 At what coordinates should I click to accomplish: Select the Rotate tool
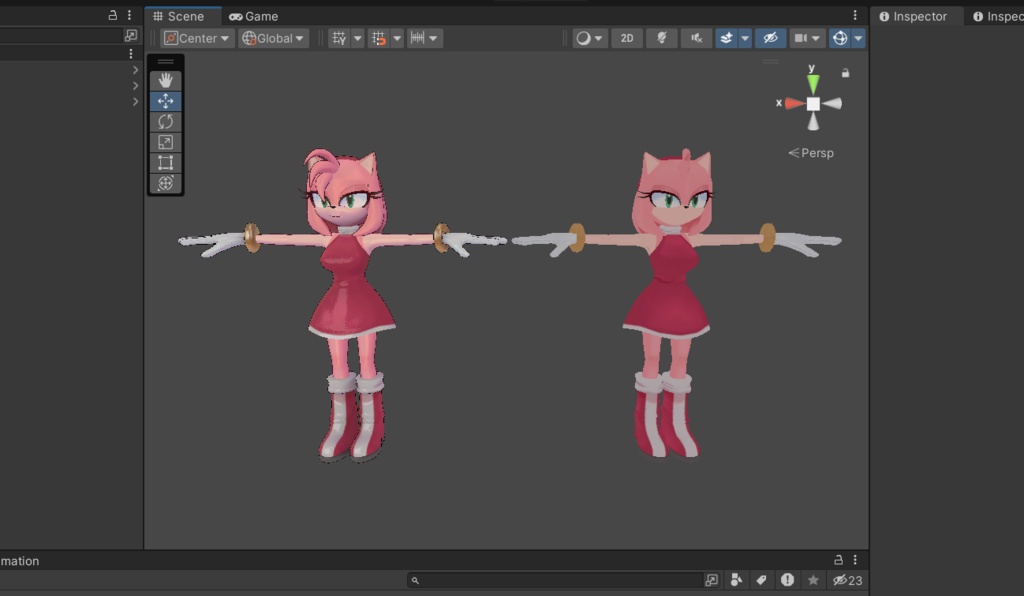click(164, 121)
